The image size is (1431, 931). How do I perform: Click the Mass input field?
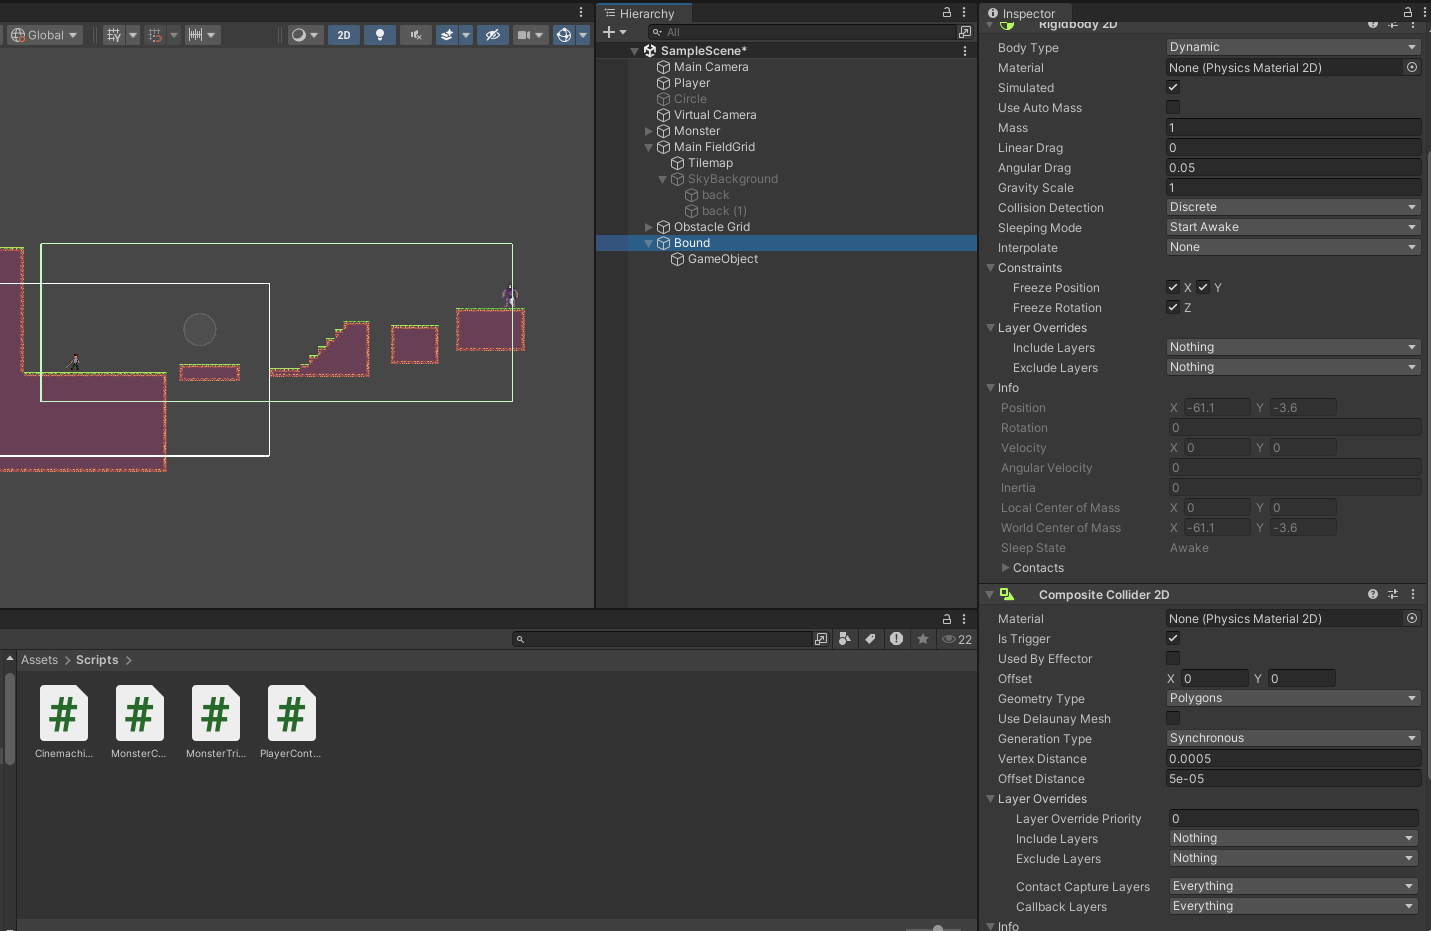[x=1293, y=127]
